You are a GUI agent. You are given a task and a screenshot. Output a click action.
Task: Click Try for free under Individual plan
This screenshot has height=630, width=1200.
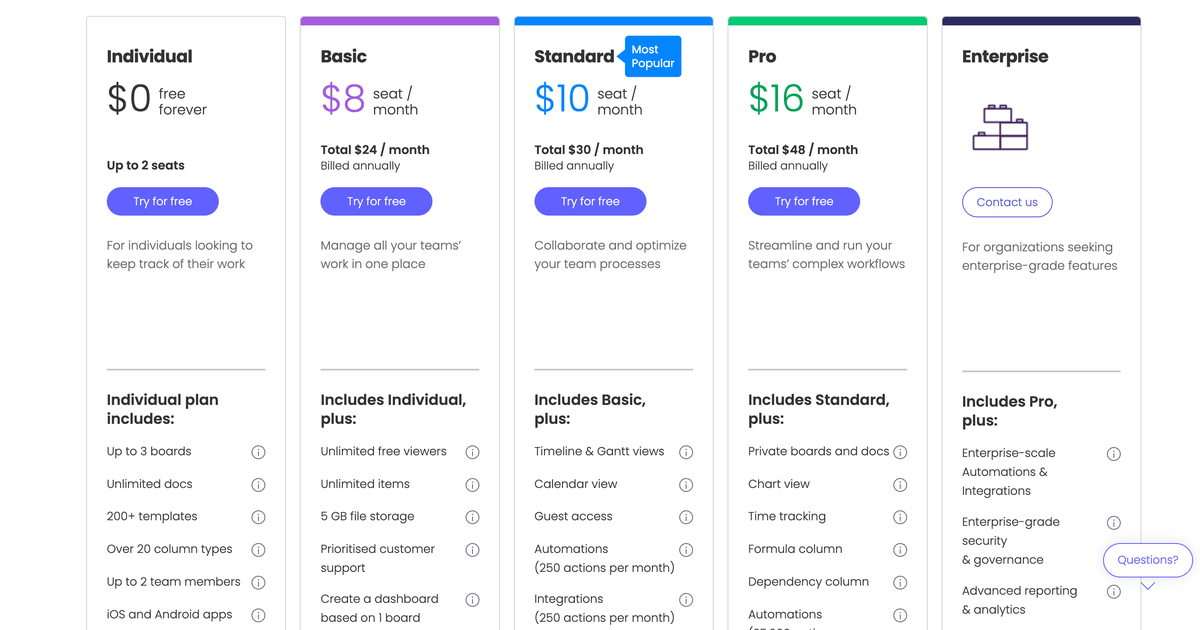tap(163, 202)
